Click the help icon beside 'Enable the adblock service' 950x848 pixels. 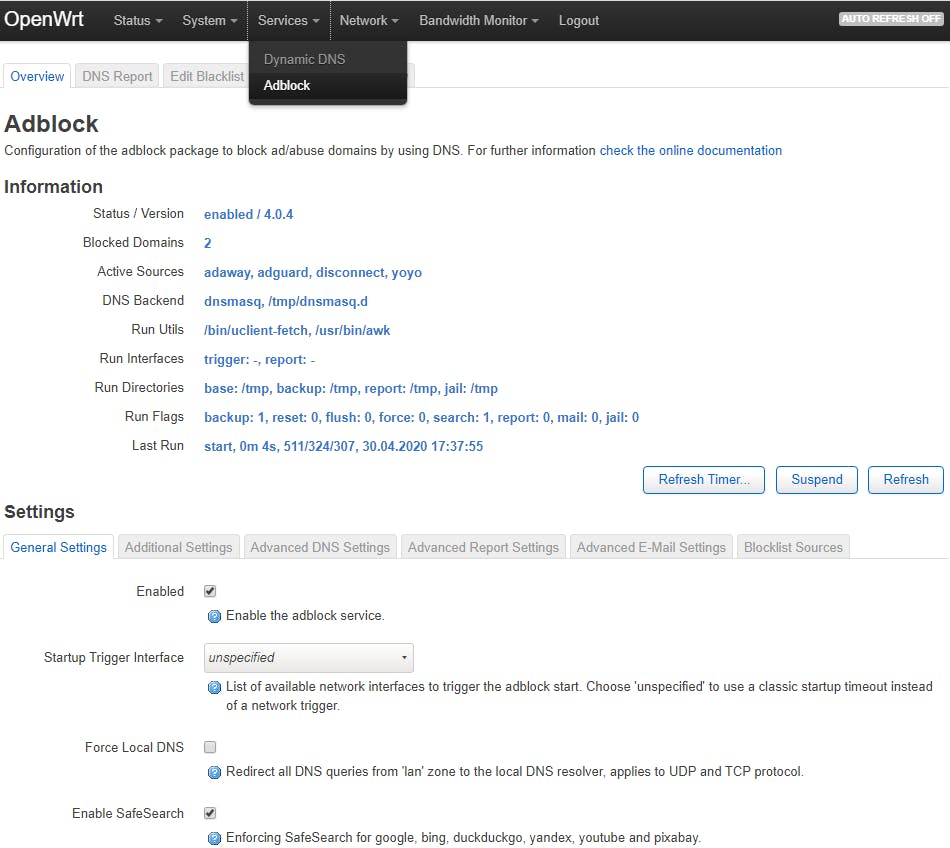pos(214,617)
